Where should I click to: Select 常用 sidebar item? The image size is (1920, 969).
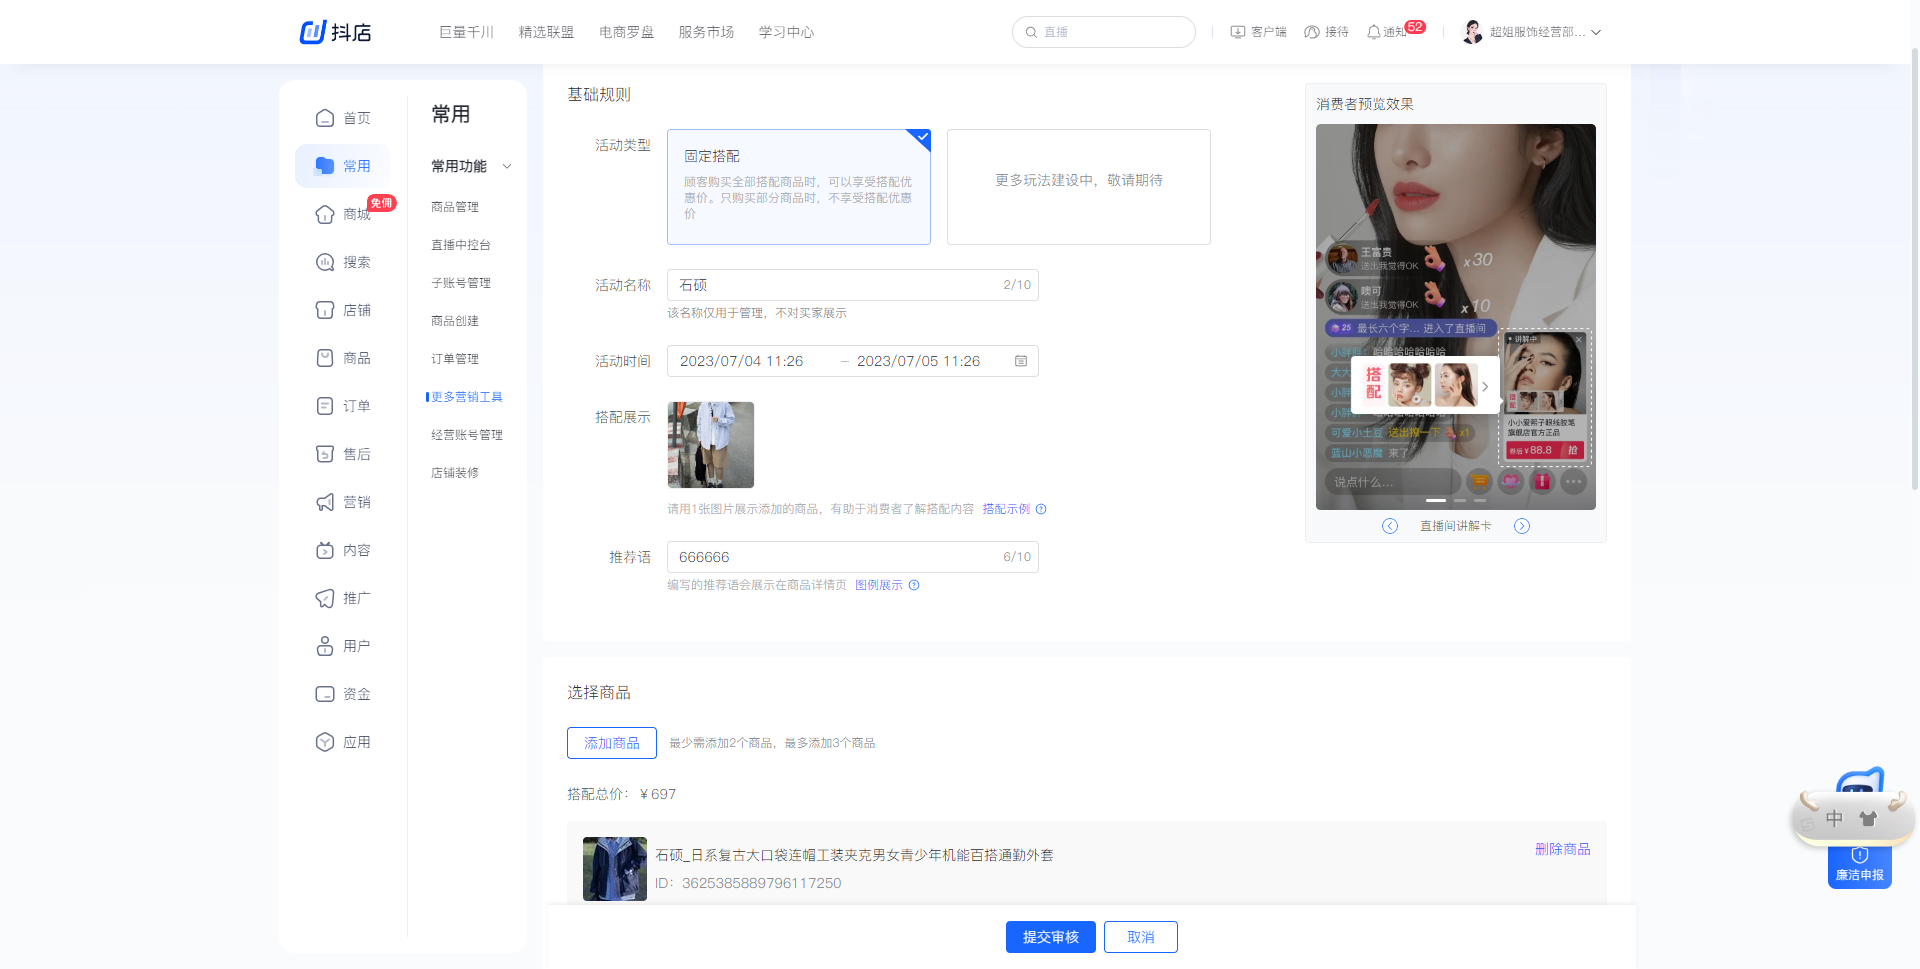343,166
